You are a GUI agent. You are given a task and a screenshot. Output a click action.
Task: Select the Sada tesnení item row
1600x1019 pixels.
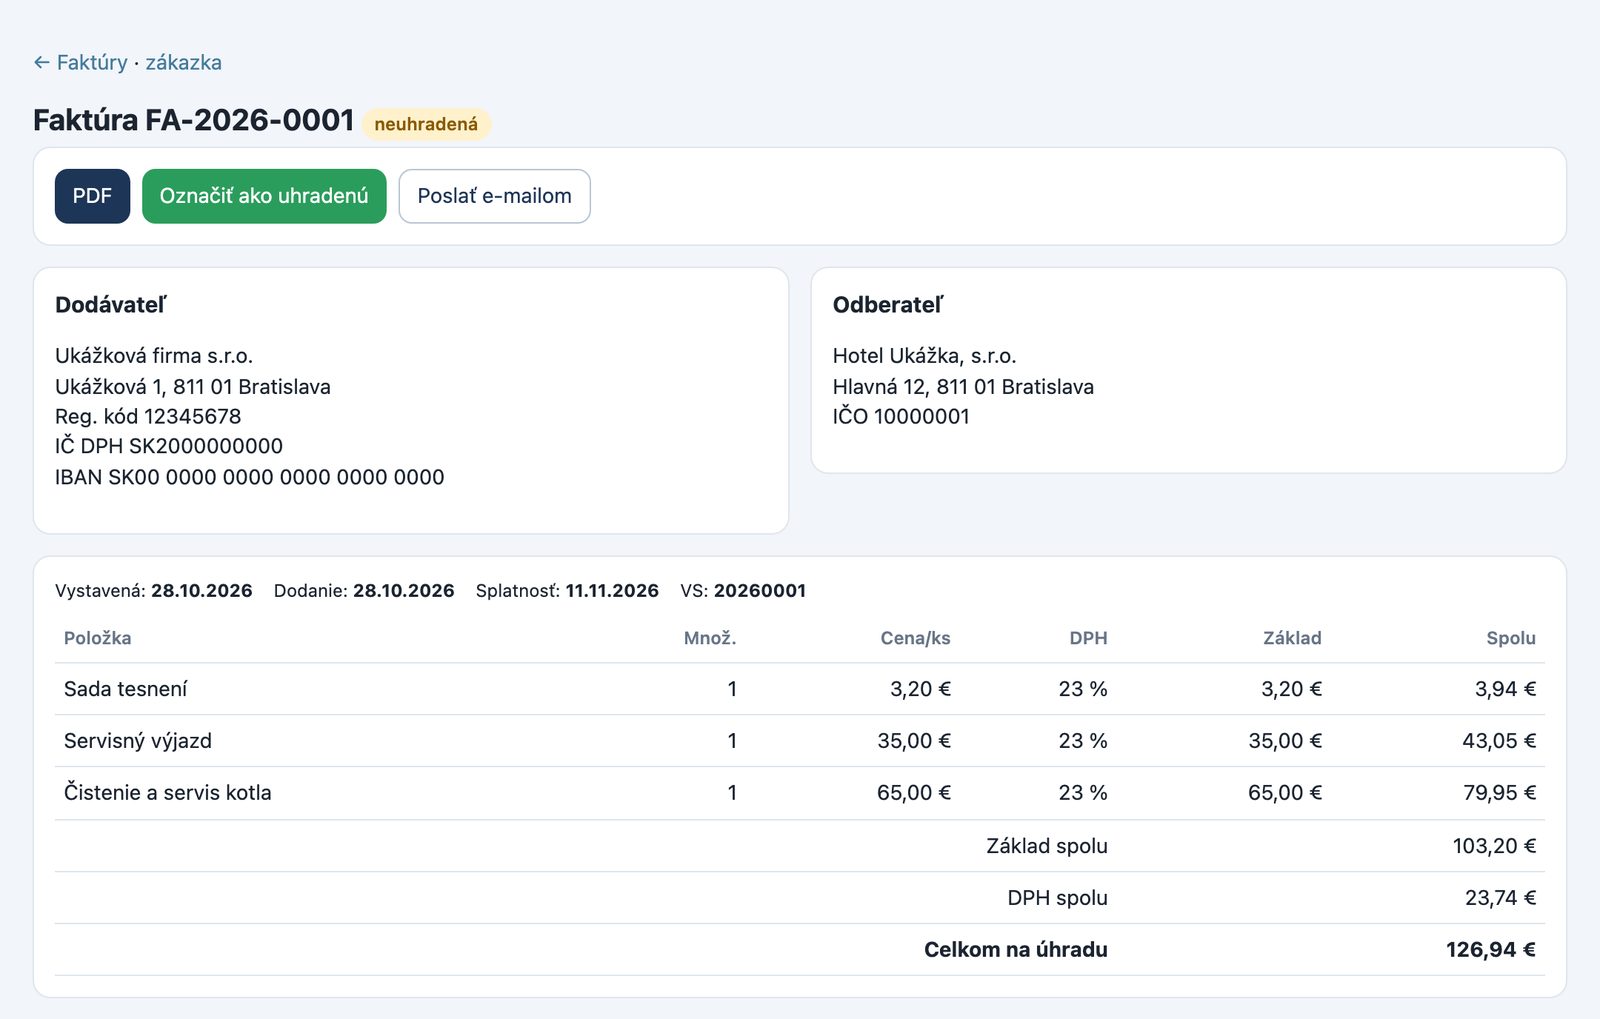pos(800,689)
